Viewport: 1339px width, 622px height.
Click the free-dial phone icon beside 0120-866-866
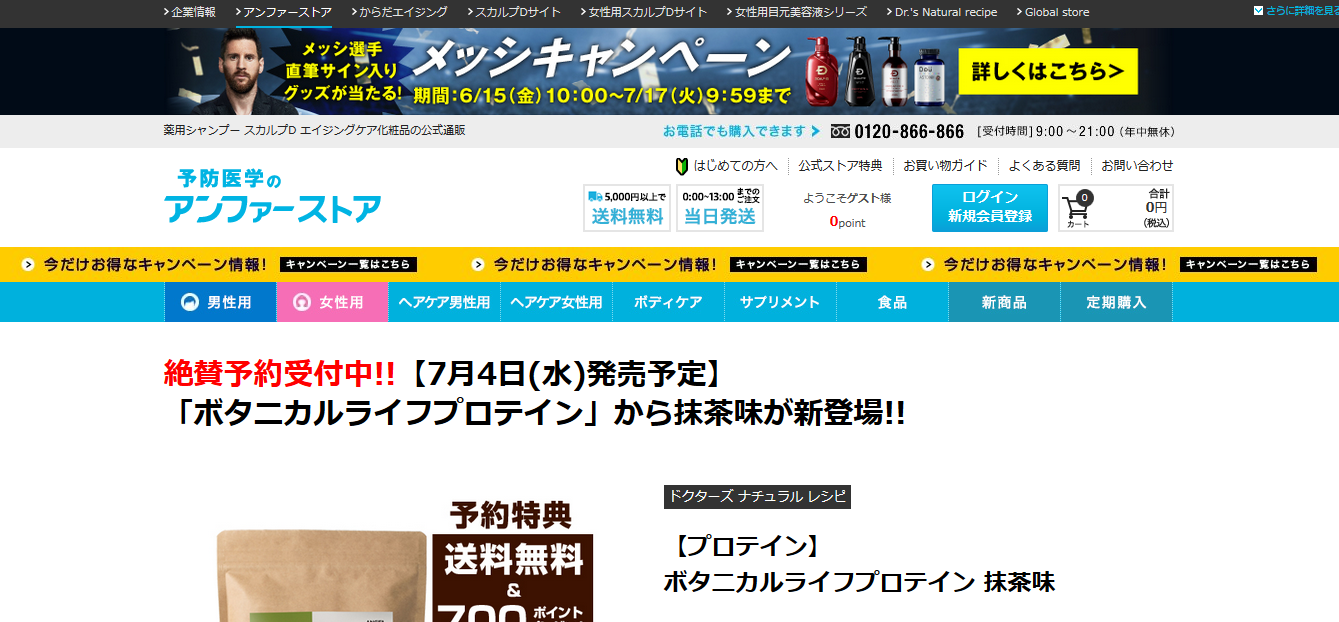(x=840, y=132)
